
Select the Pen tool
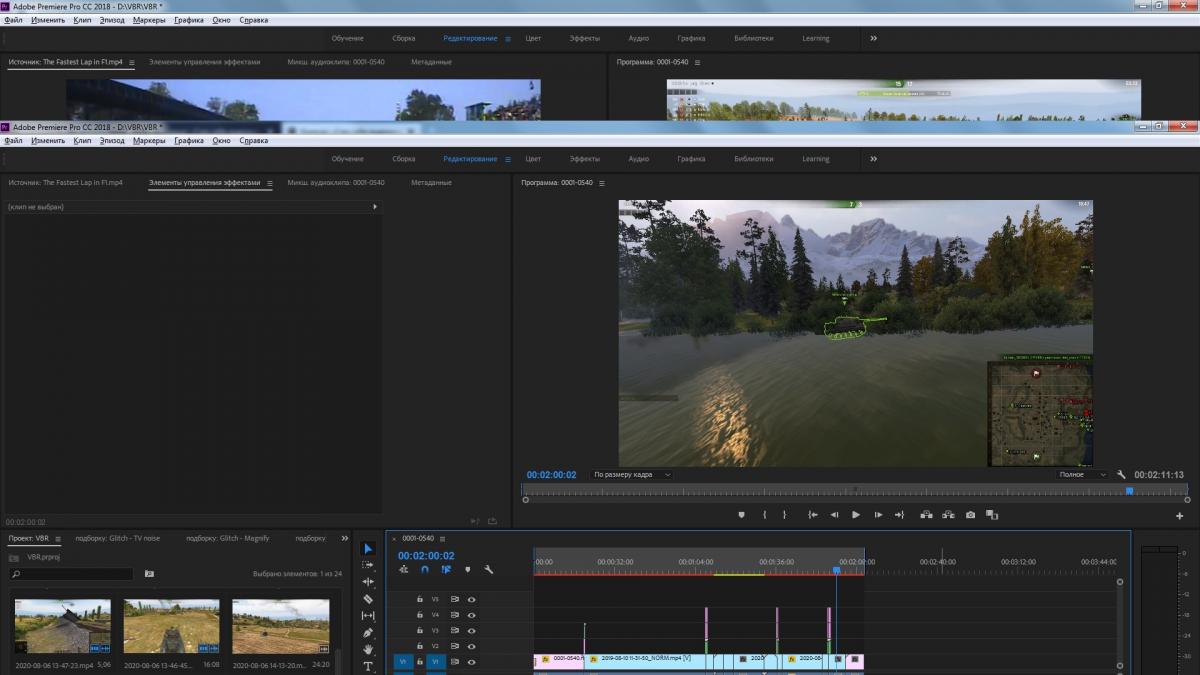[x=368, y=632]
